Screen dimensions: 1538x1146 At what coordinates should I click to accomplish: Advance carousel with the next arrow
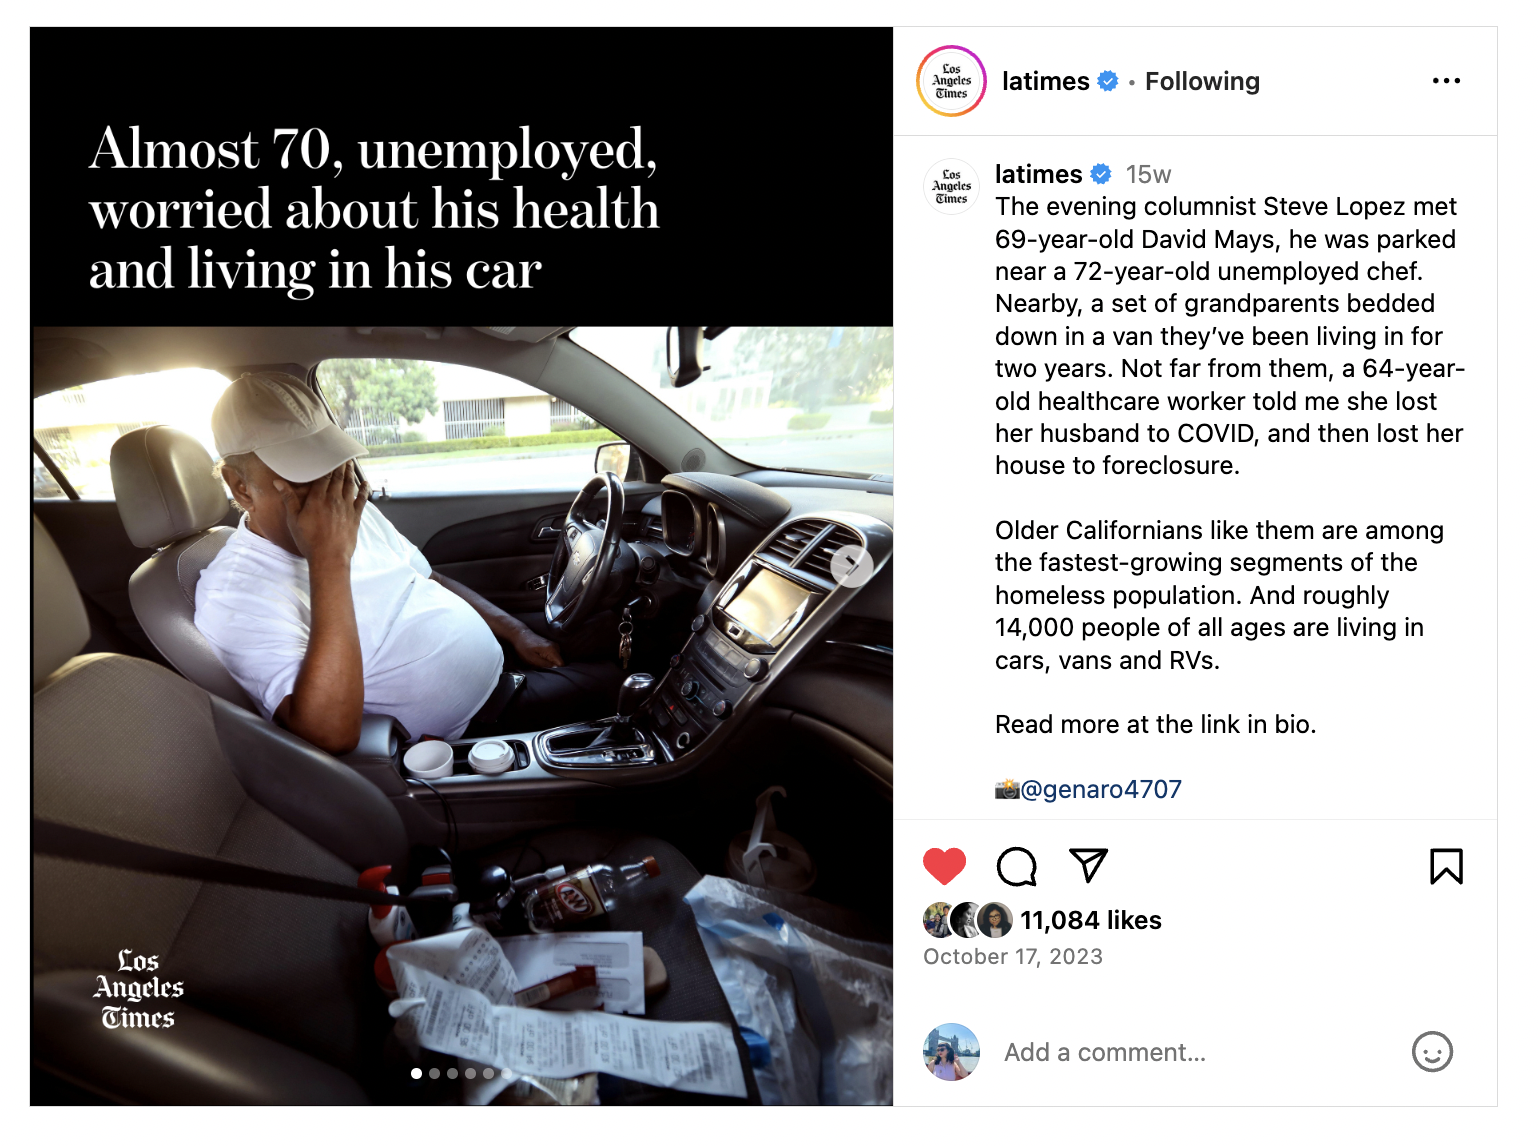tap(851, 566)
